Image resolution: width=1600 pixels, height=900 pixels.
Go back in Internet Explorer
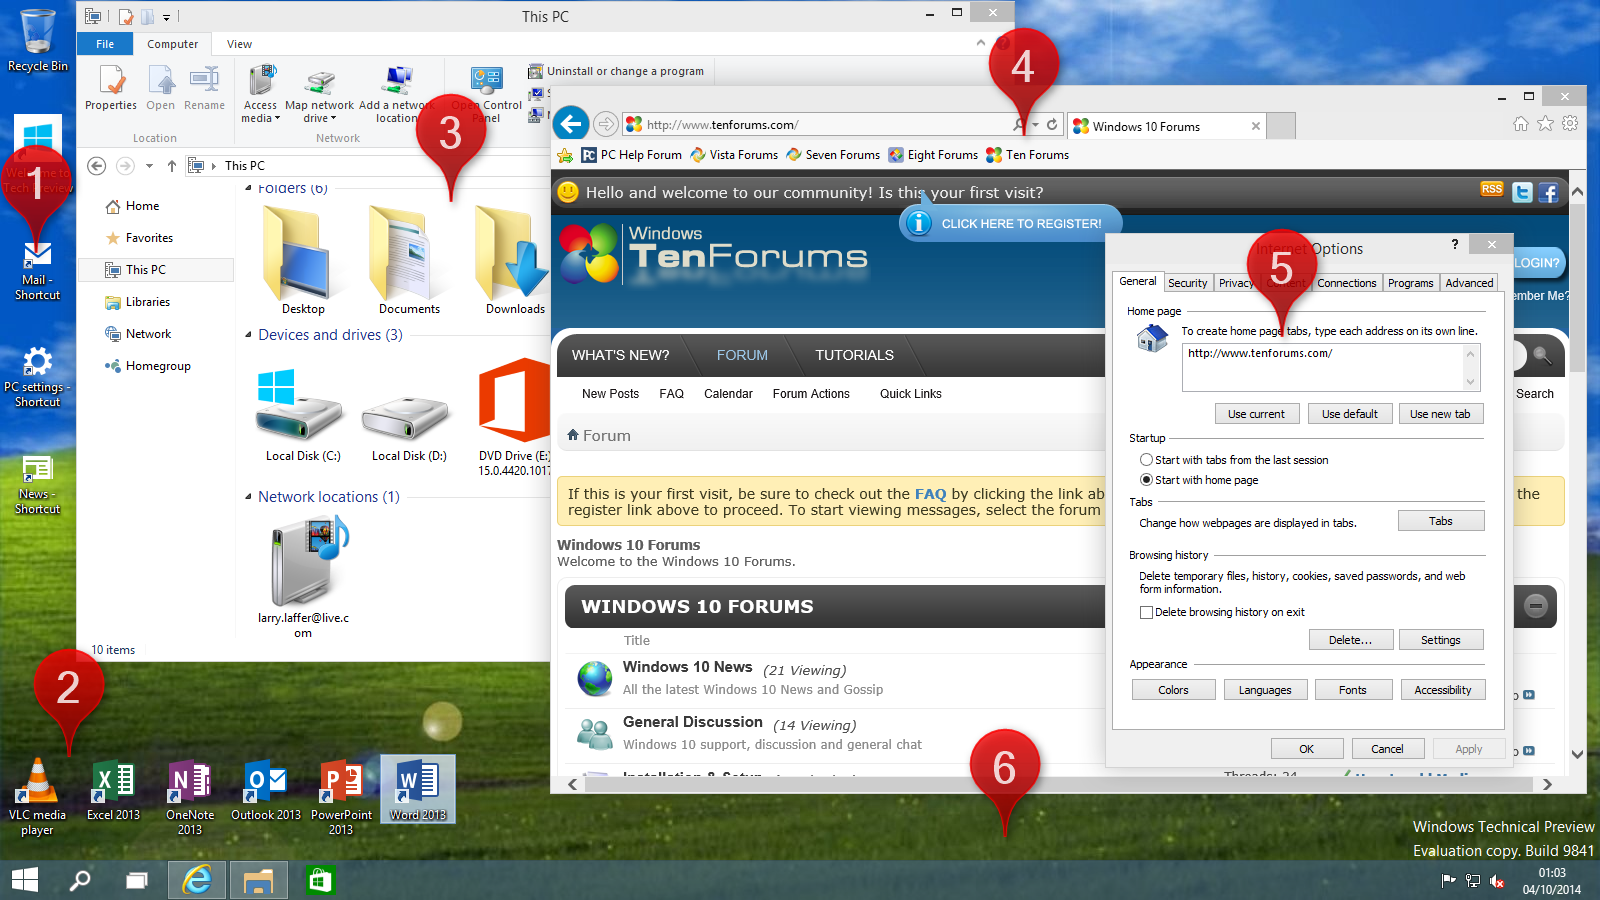[571, 124]
